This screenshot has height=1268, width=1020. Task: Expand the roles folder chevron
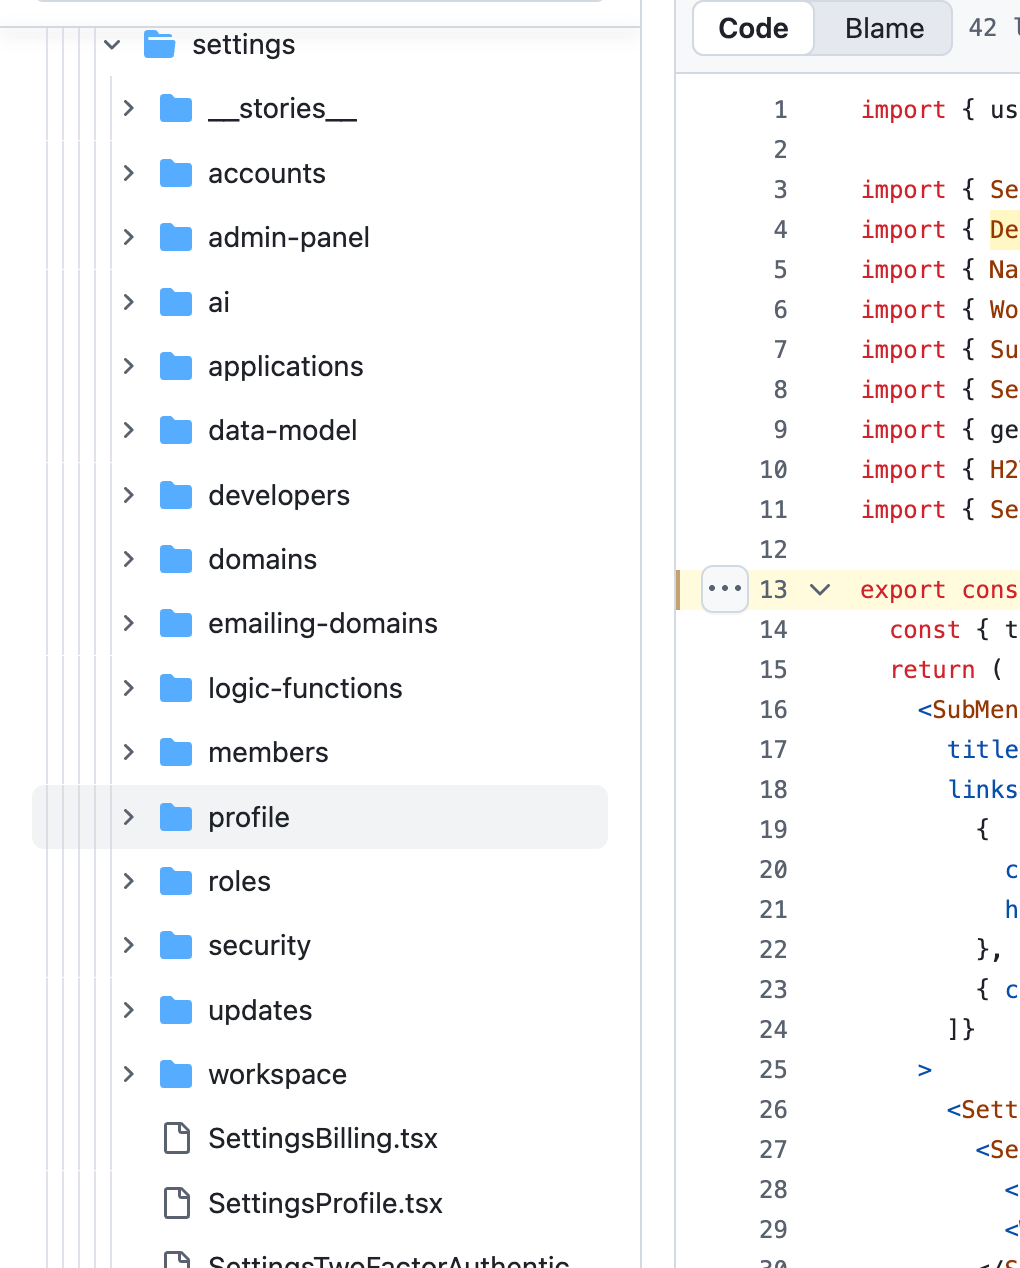[x=128, y=881]
